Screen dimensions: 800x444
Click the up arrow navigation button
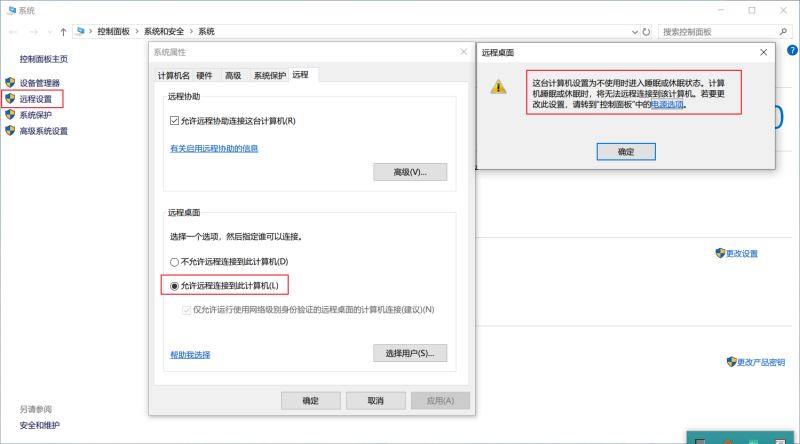(x=64, y=32)
